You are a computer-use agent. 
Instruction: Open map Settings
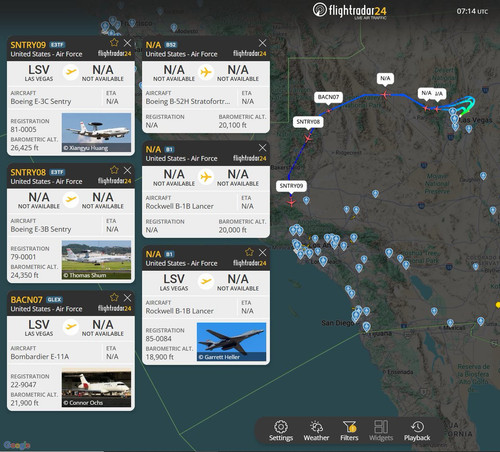click(x=281, y=430)
